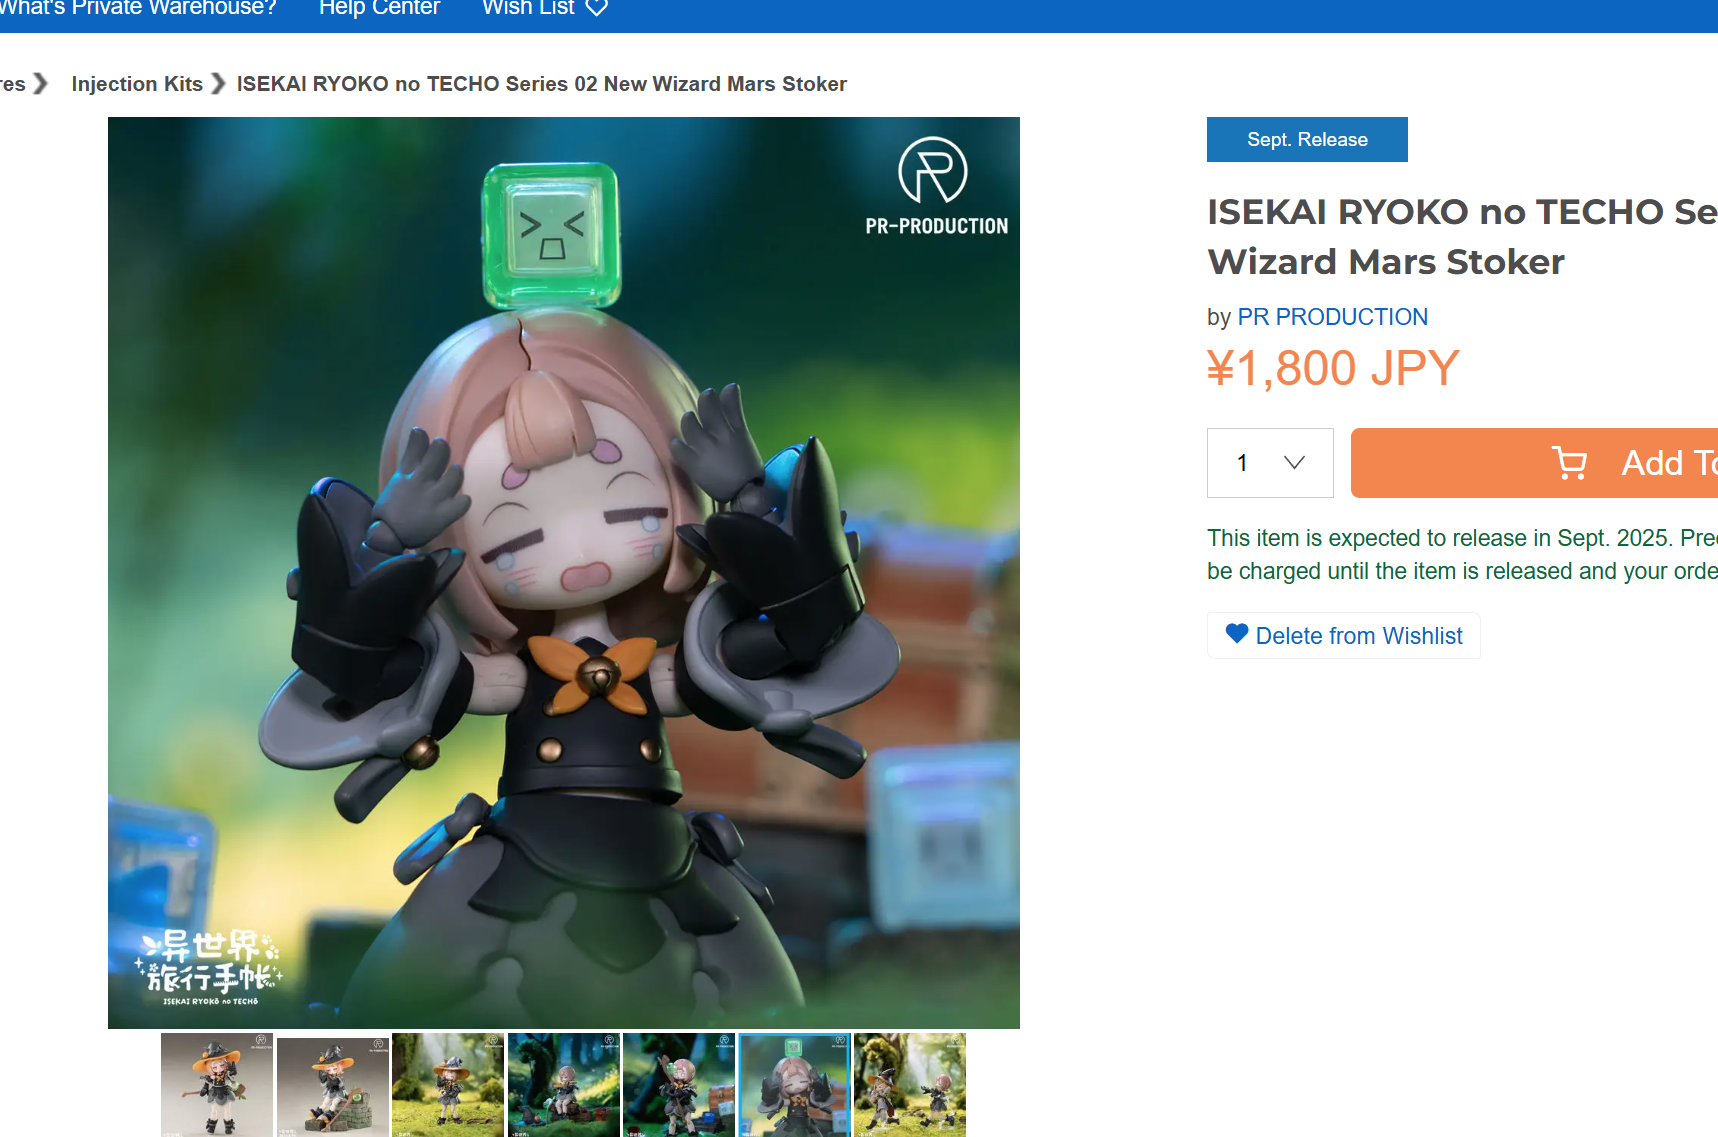The width and height of the screenshot is (1718, 1137).
Task: Open the Help Center menu link
Action: click(379, 8)
